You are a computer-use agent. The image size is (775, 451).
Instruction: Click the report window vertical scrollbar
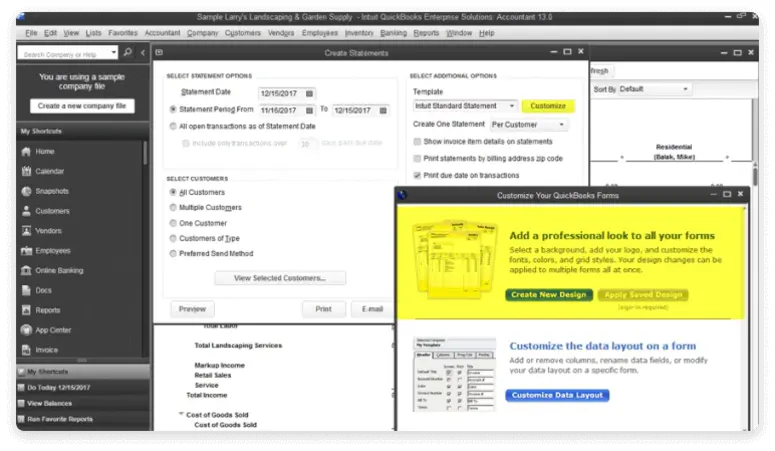[x=755, y=177]
